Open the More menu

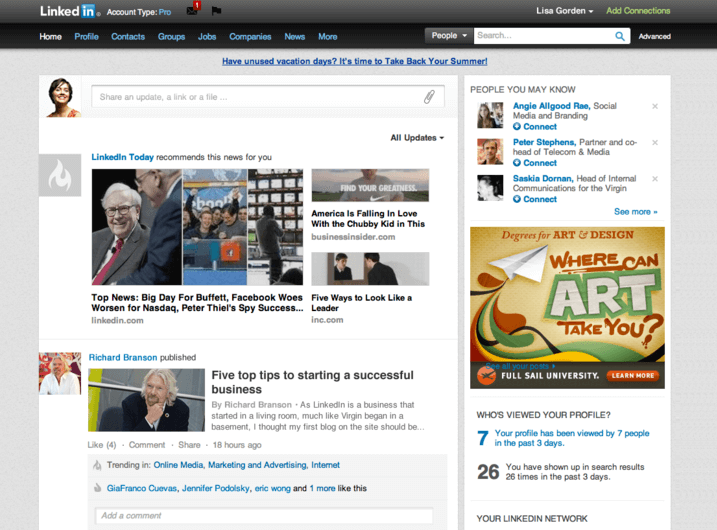[327, 37]
